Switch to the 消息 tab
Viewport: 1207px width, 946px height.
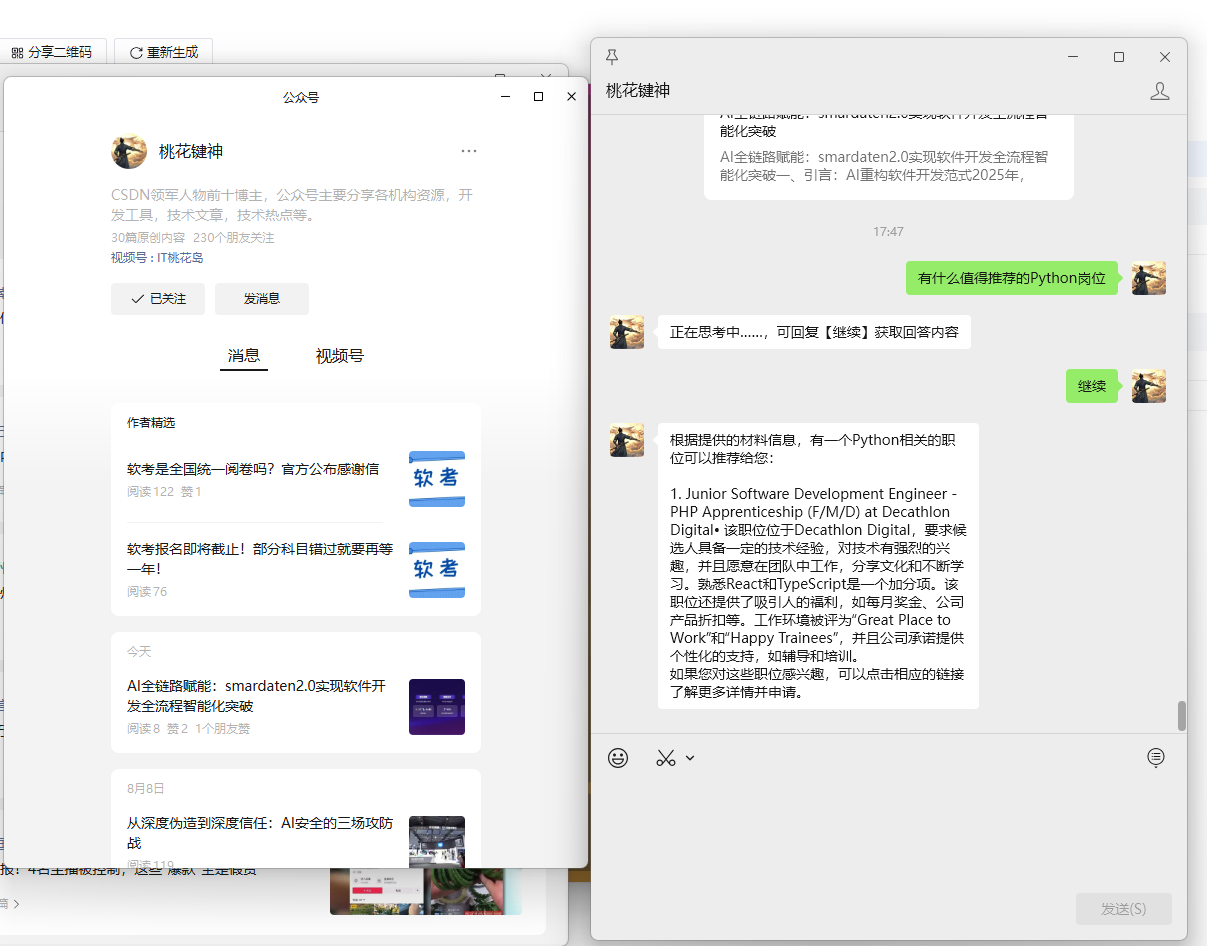244,356
